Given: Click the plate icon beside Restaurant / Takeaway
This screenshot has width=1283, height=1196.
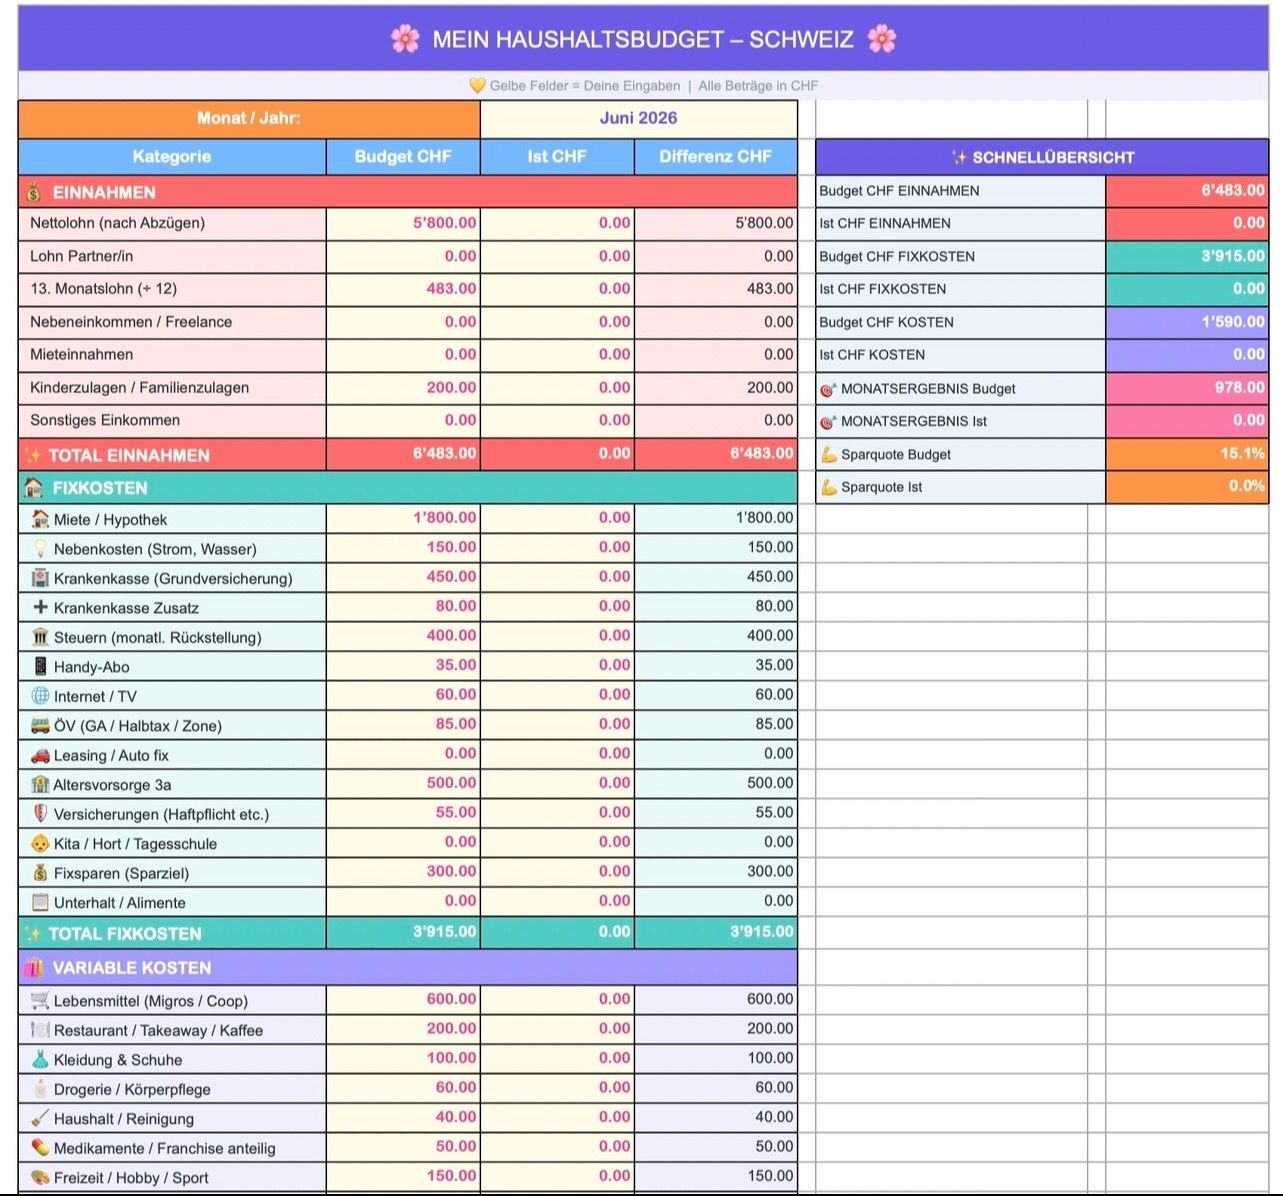Looking at the screenshot, I should (x=40, y=1030).
